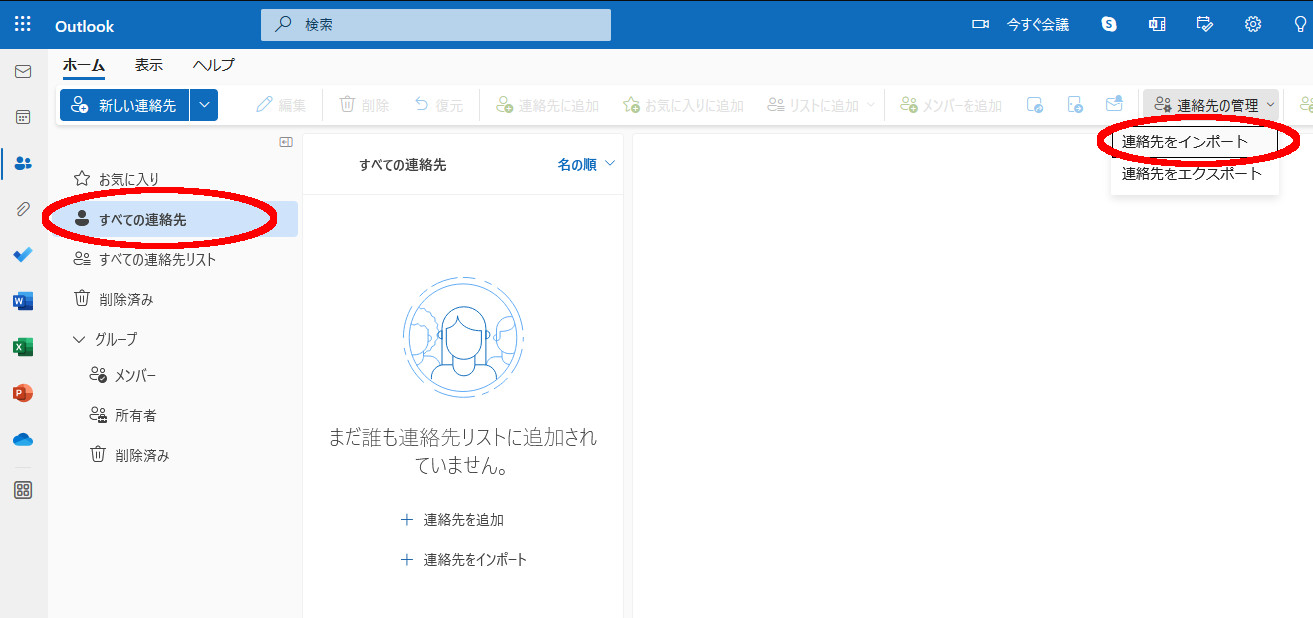
Task: Open OneDrive cloud icon
Action: (x=23, y=439)
